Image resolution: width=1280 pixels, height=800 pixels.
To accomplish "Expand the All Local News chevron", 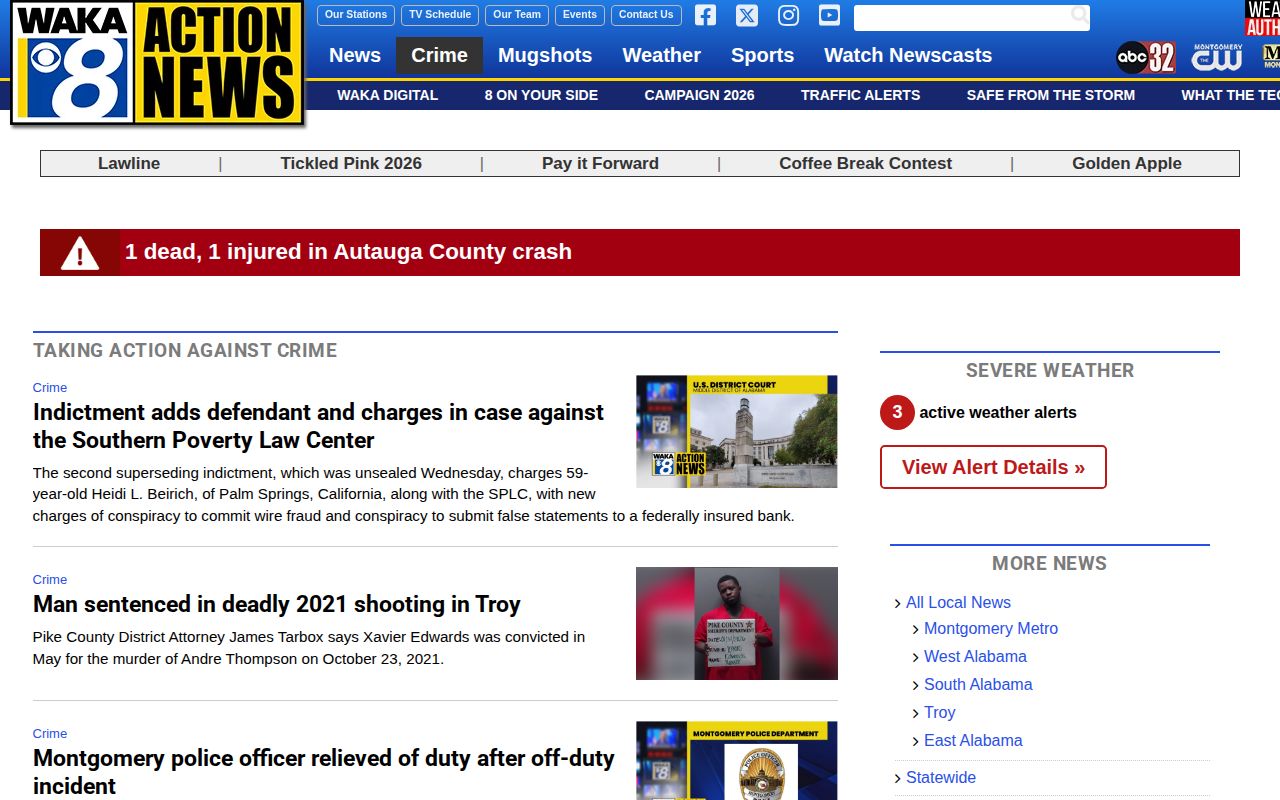I will pos(898,603).
